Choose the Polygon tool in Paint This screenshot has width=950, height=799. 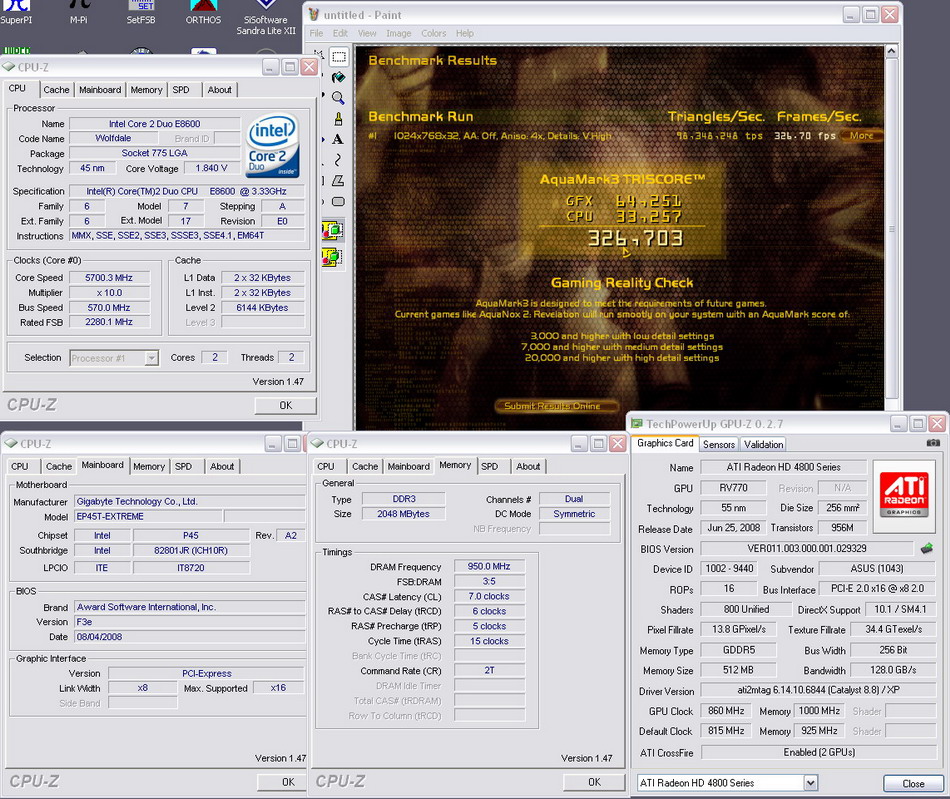[x=338, y=181]
